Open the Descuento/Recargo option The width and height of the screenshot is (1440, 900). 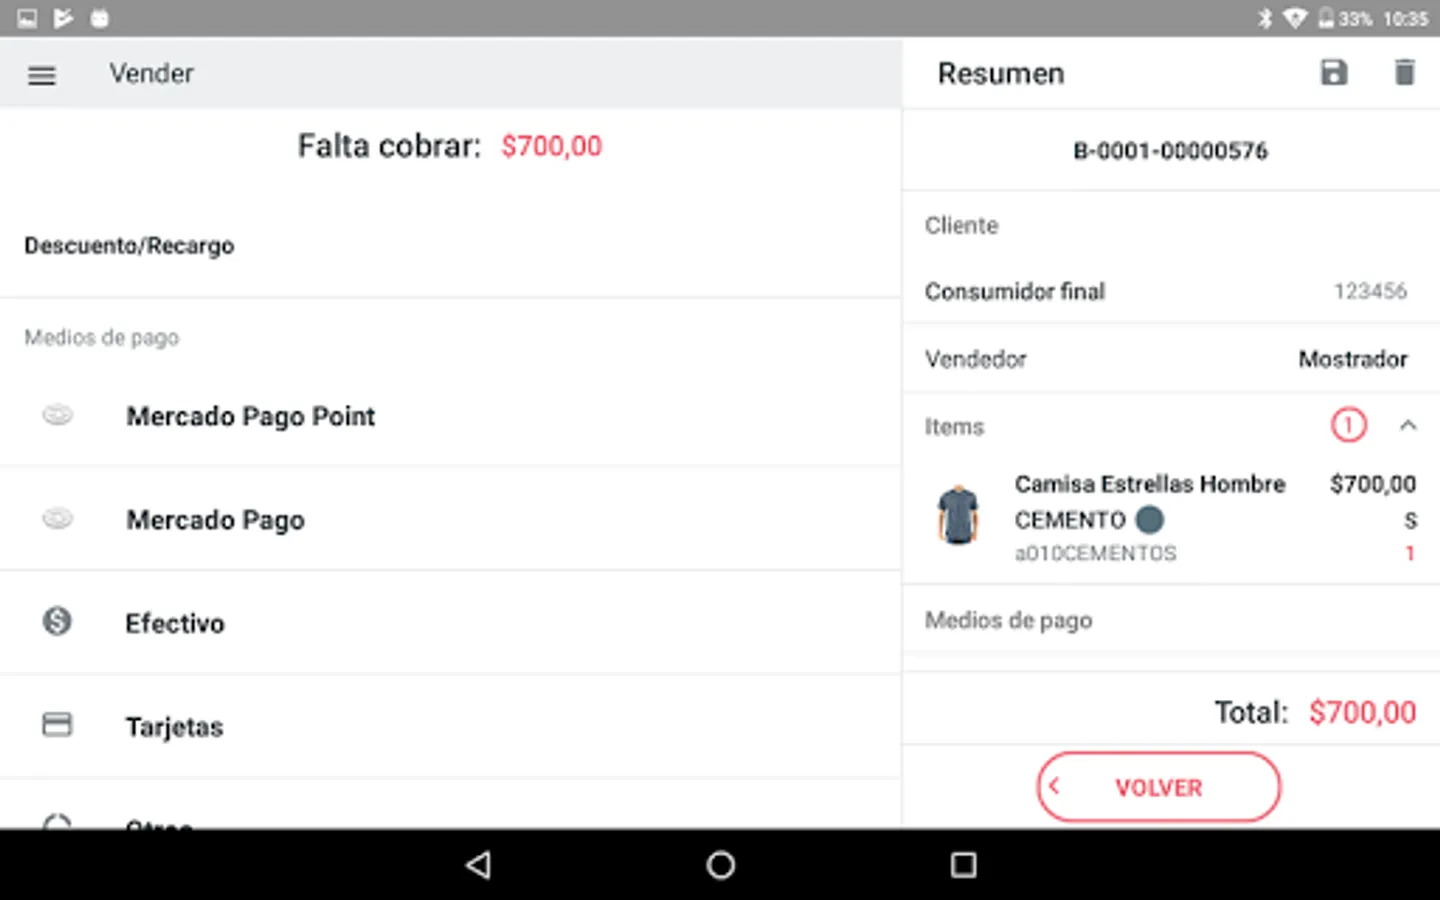click(130, 246)
